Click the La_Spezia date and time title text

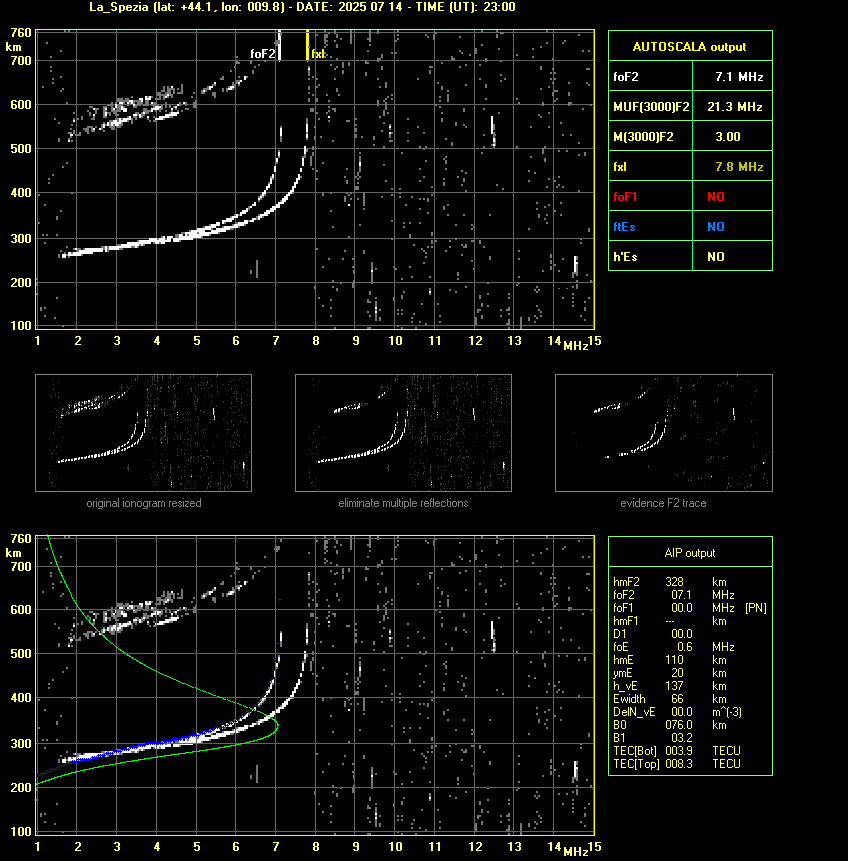click(302, 7)
